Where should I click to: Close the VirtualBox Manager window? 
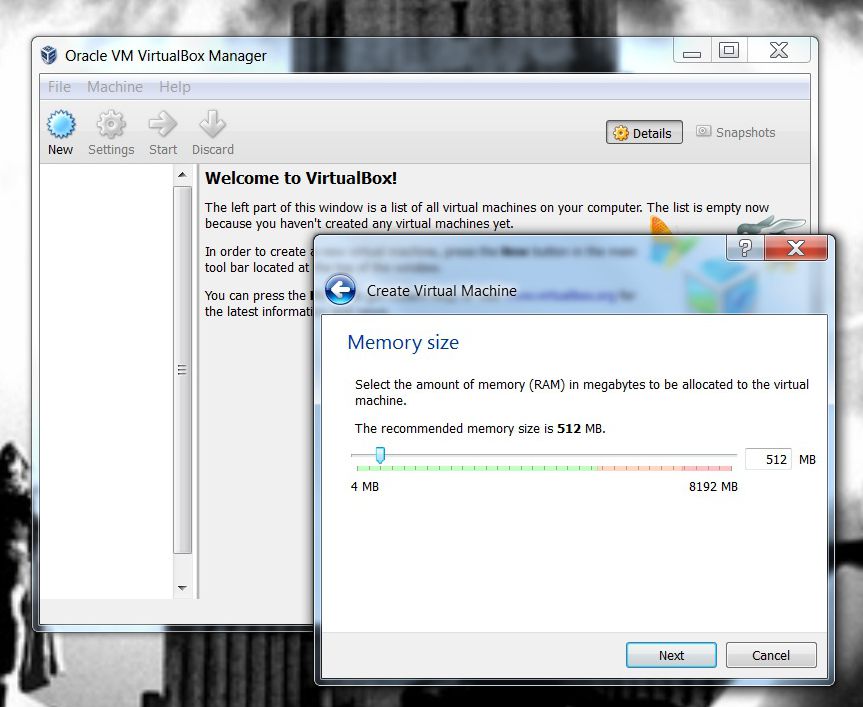tap(779, 51)
